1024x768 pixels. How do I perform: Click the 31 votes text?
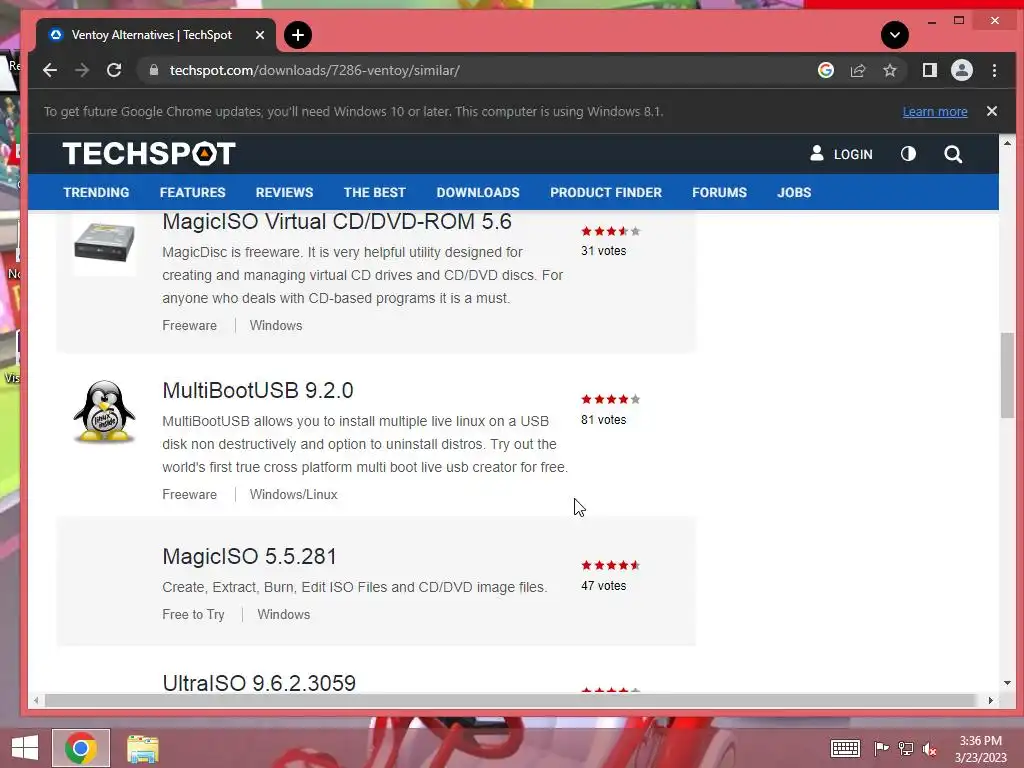coord(603,251)
